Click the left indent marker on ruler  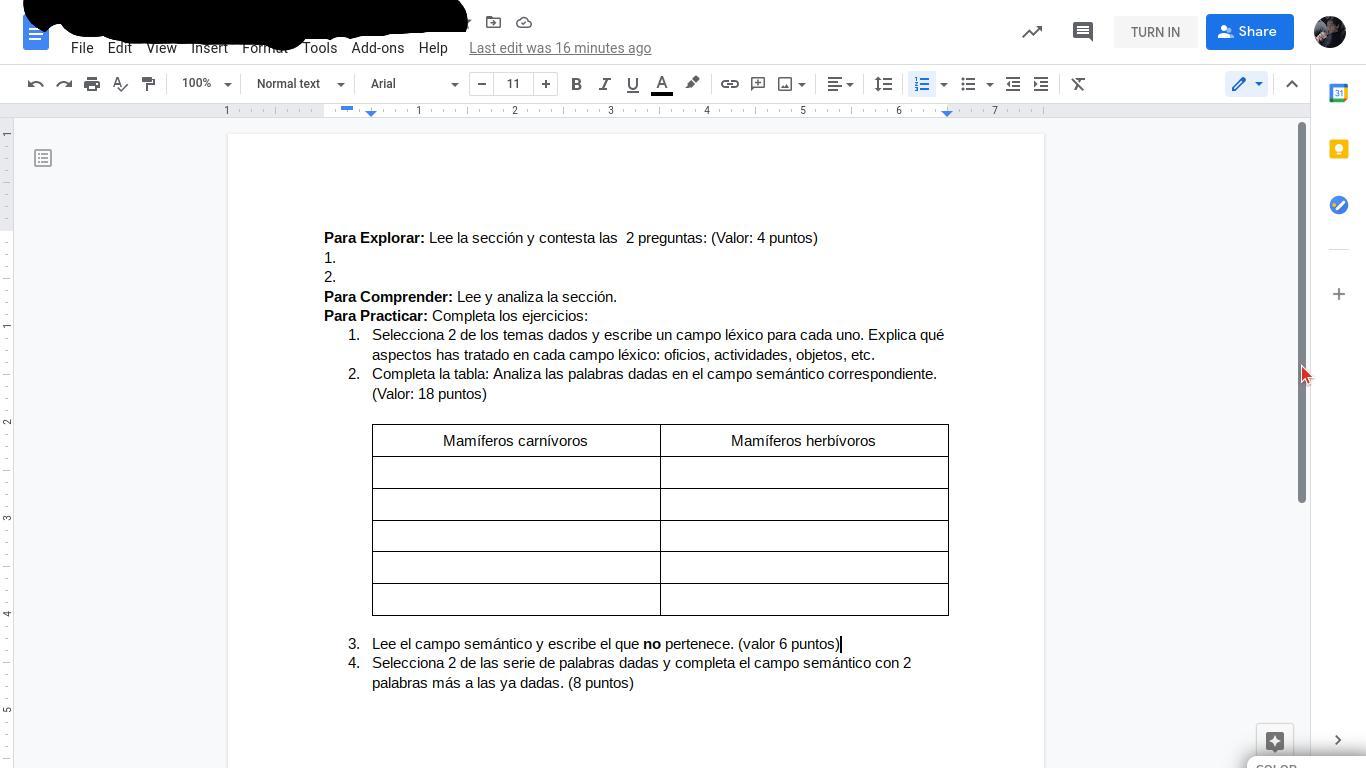371,113
